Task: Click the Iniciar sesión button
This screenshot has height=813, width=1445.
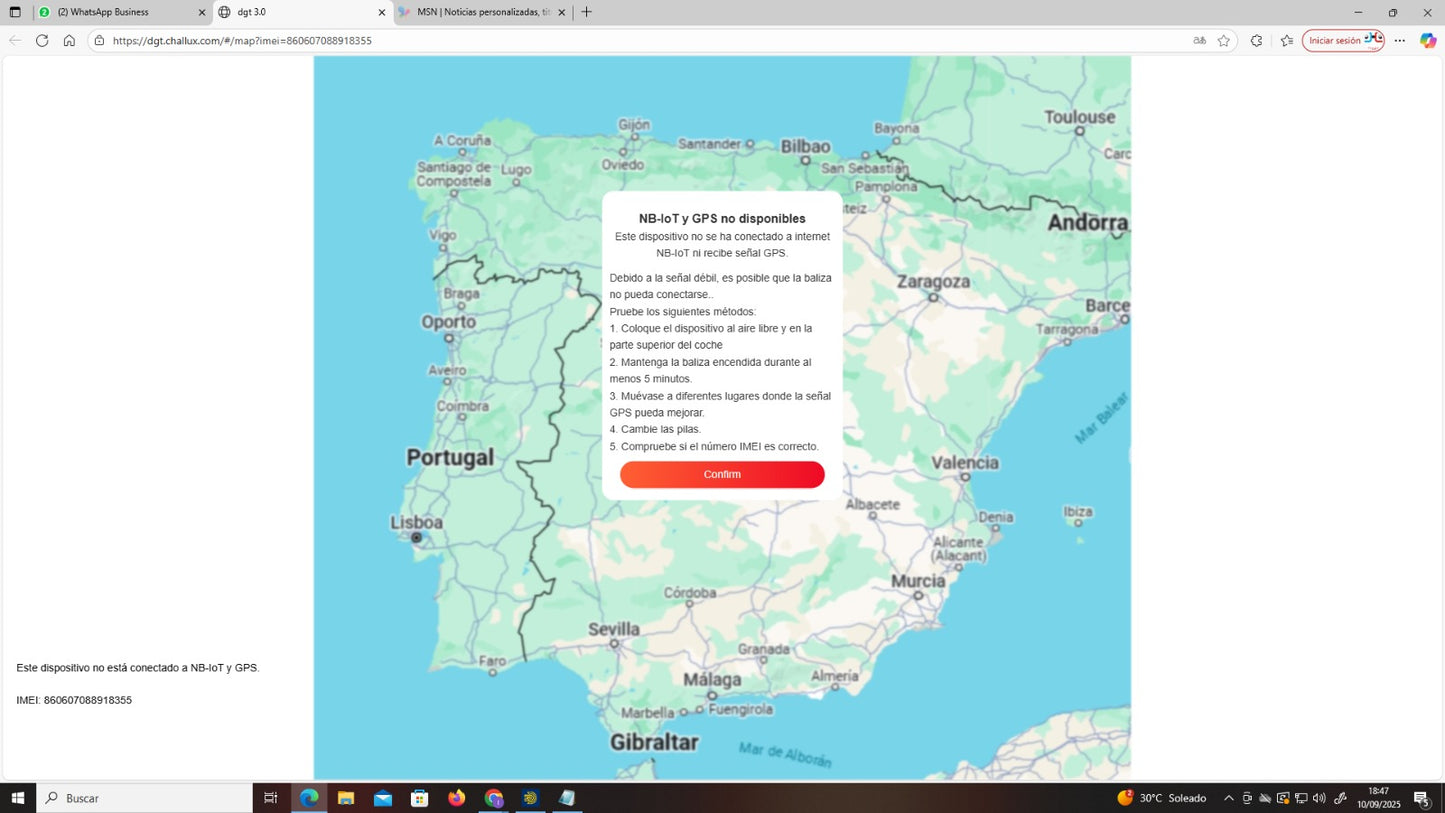Action: coord(1335,41)
